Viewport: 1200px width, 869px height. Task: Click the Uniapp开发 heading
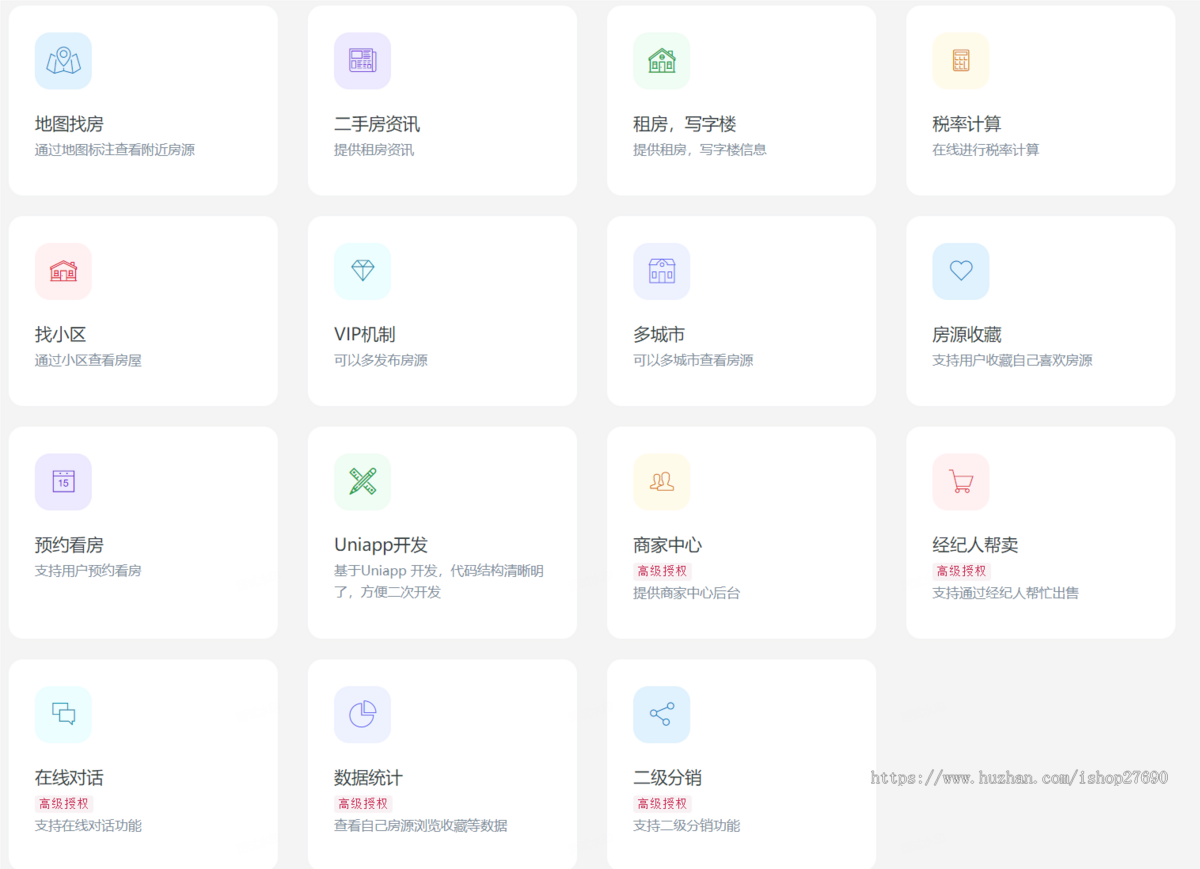click(x=381, y=545)
